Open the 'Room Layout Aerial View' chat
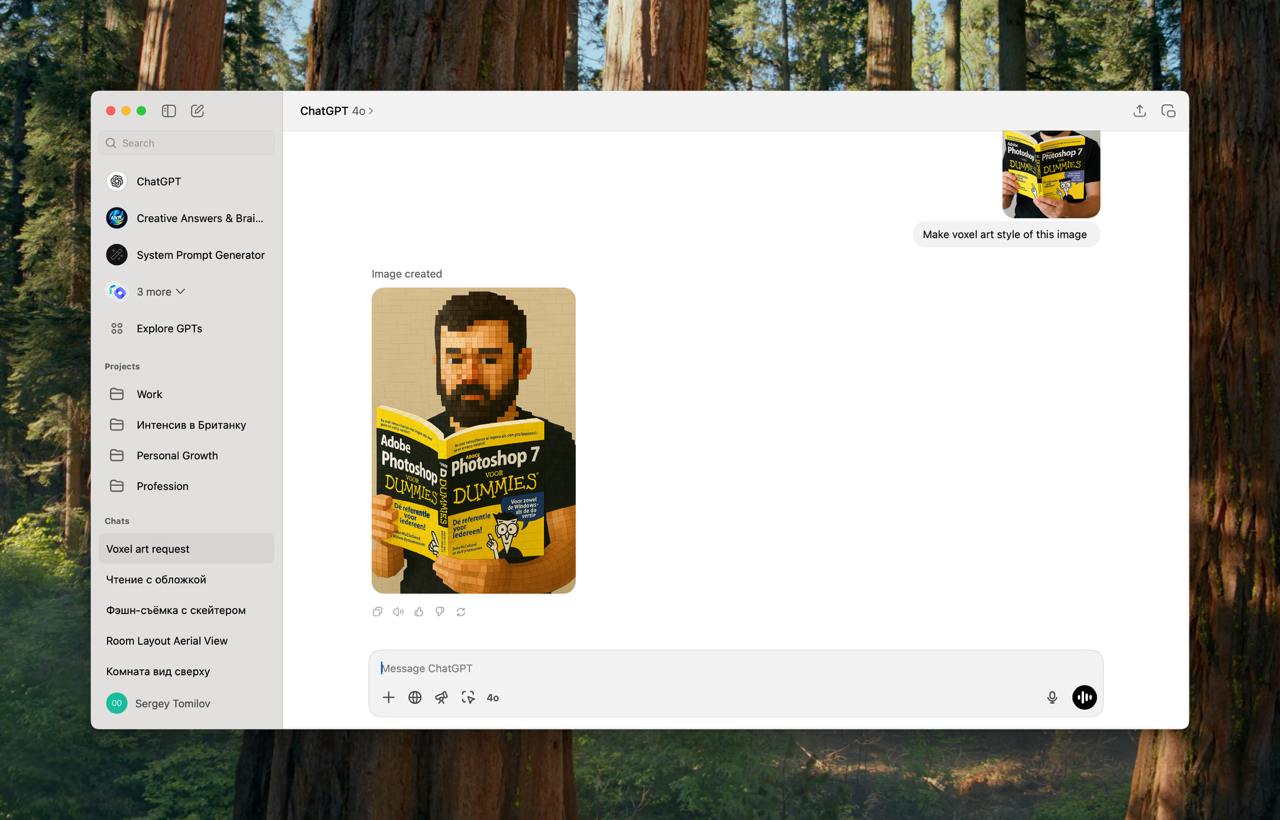Screen dimensions: 1280x820 point(186,641)
